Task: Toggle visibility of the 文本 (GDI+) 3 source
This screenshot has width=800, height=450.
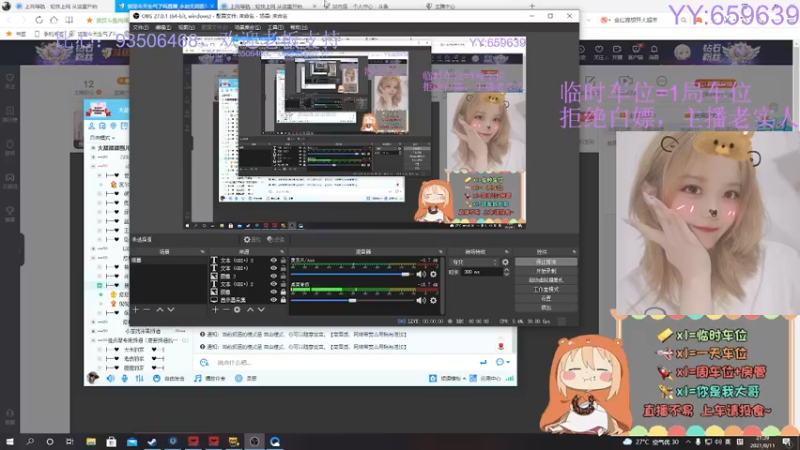Action: pos(273,261)
